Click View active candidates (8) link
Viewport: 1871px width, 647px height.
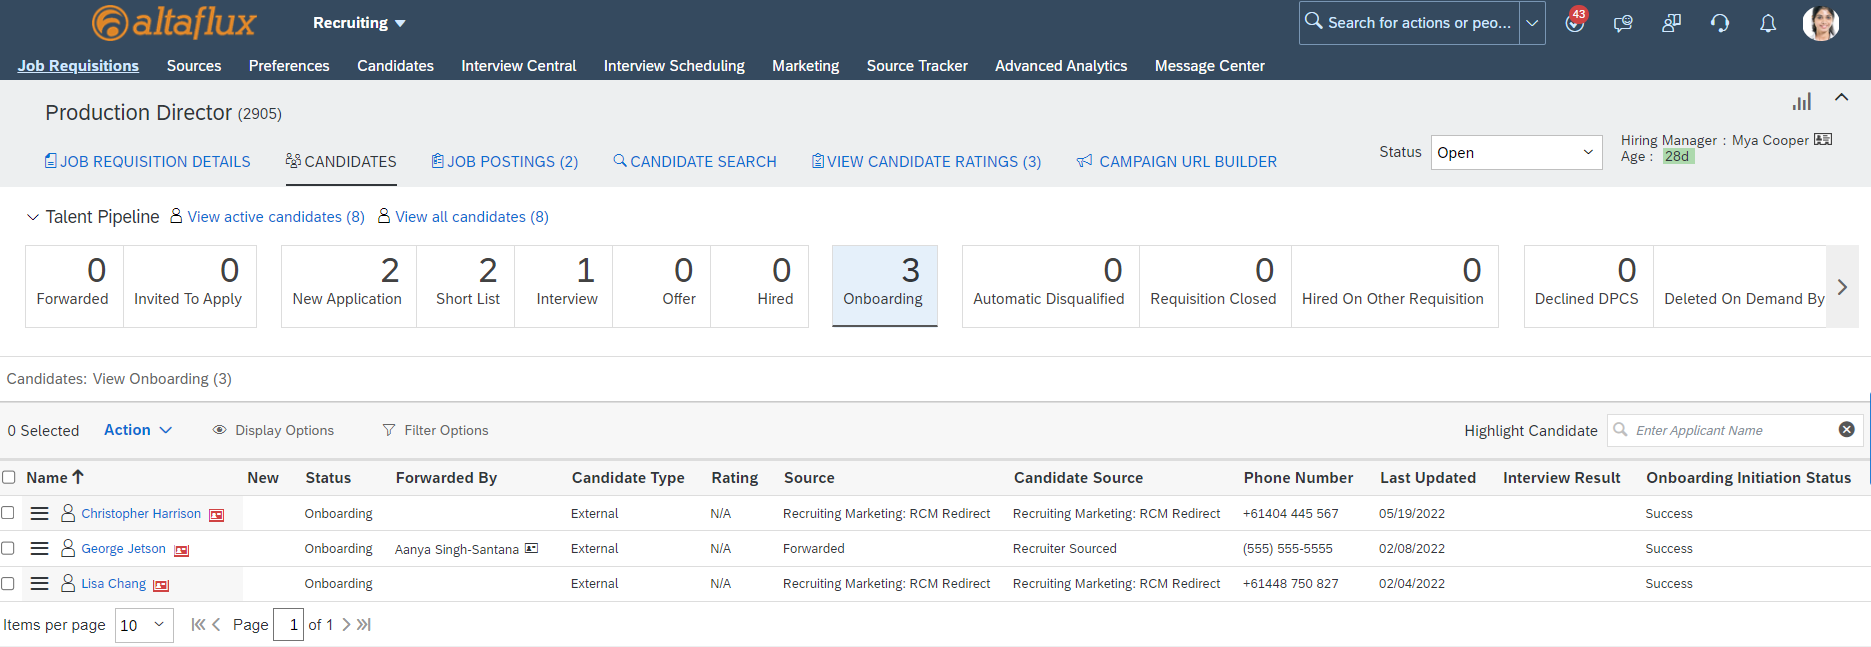pyautogui.click(x=276, y=216)
